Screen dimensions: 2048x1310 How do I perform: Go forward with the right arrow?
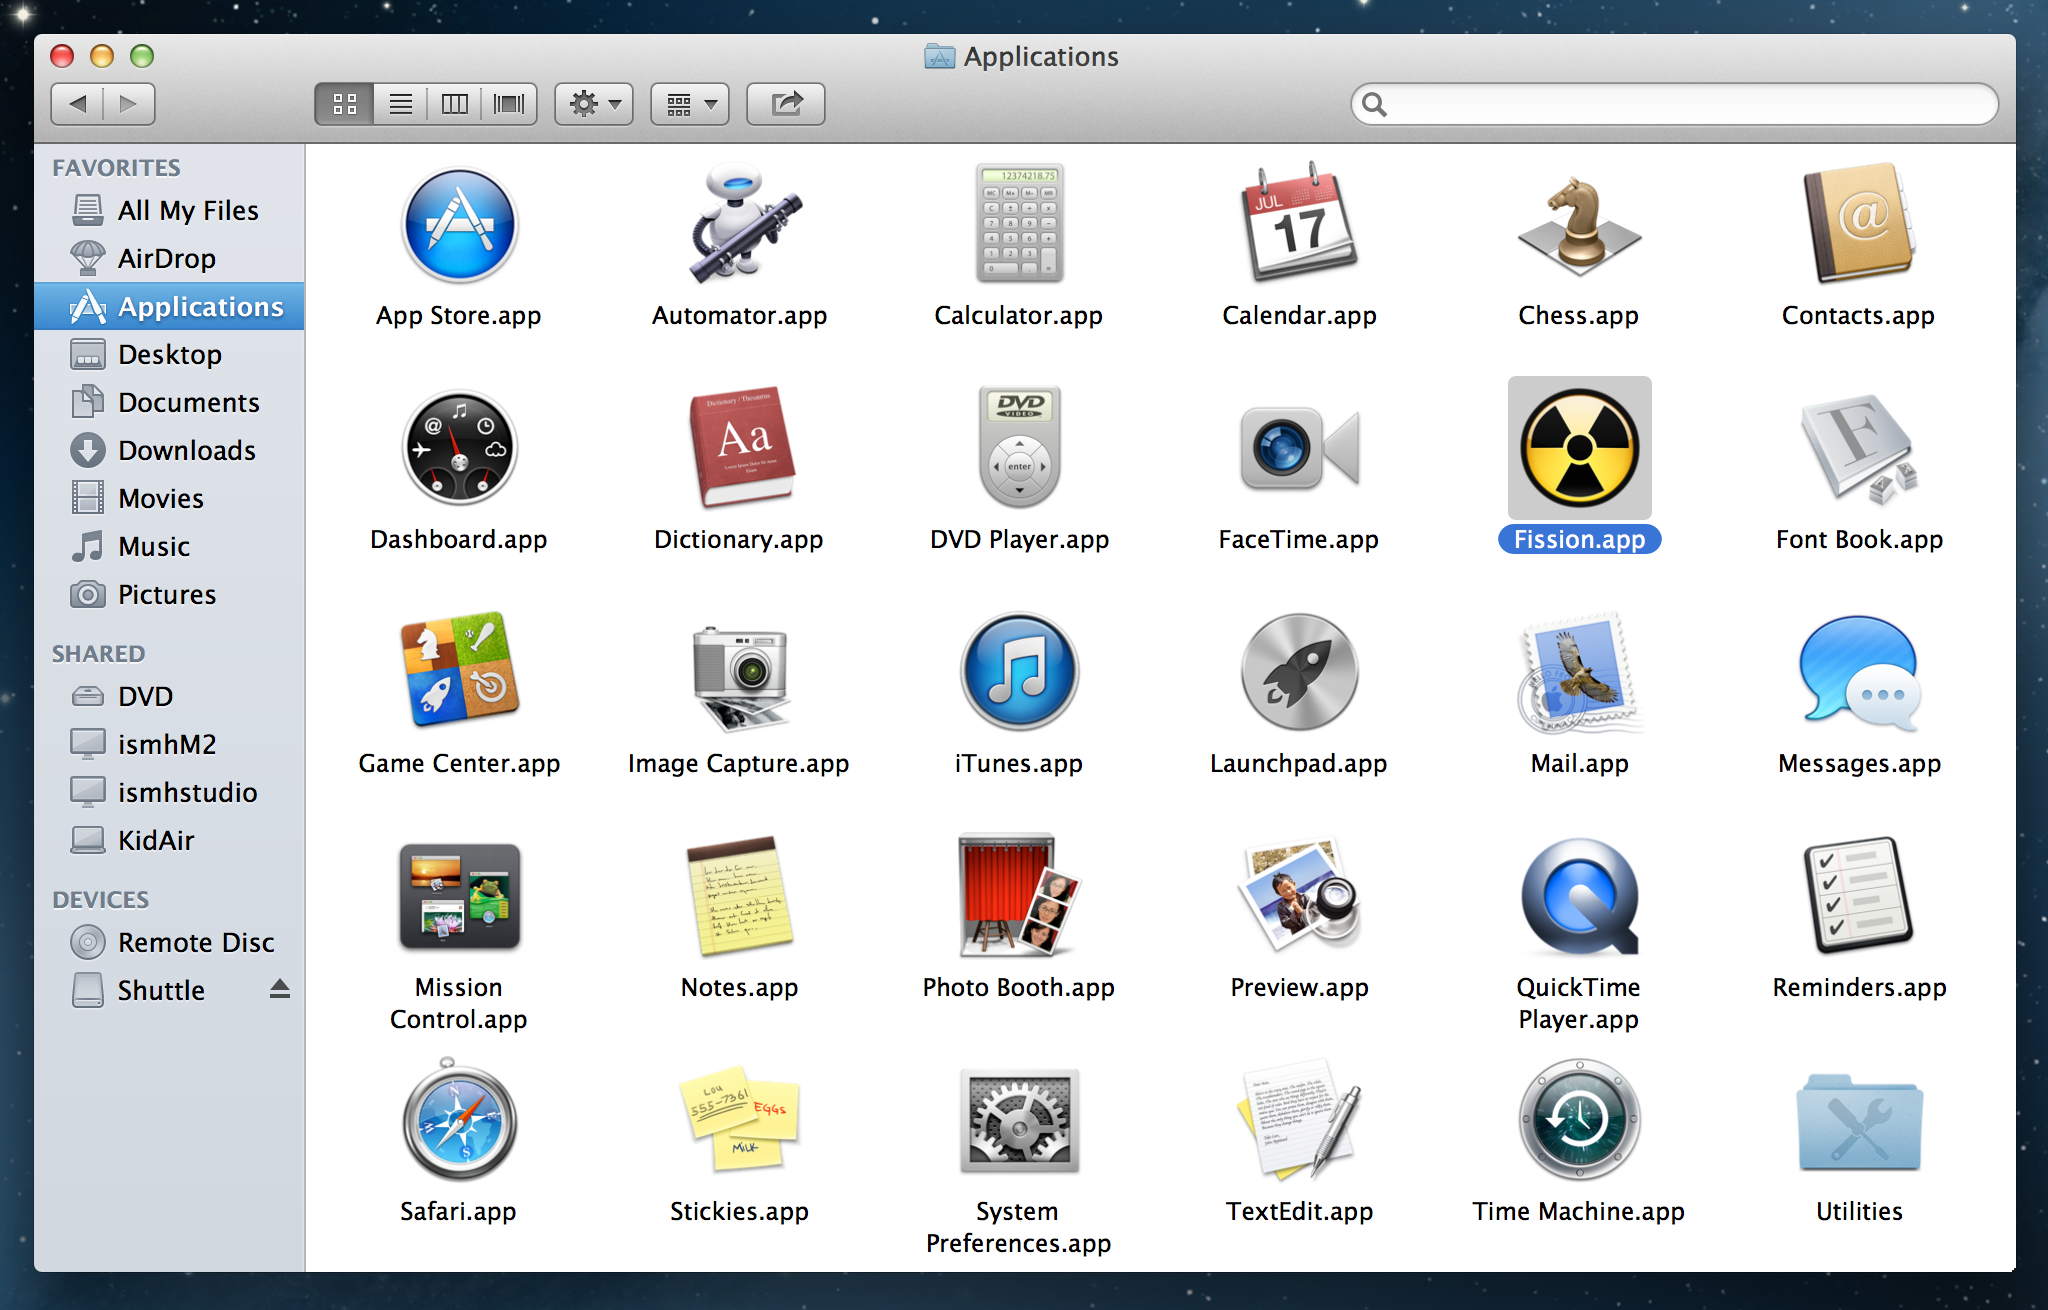click(x=129, y=104)
